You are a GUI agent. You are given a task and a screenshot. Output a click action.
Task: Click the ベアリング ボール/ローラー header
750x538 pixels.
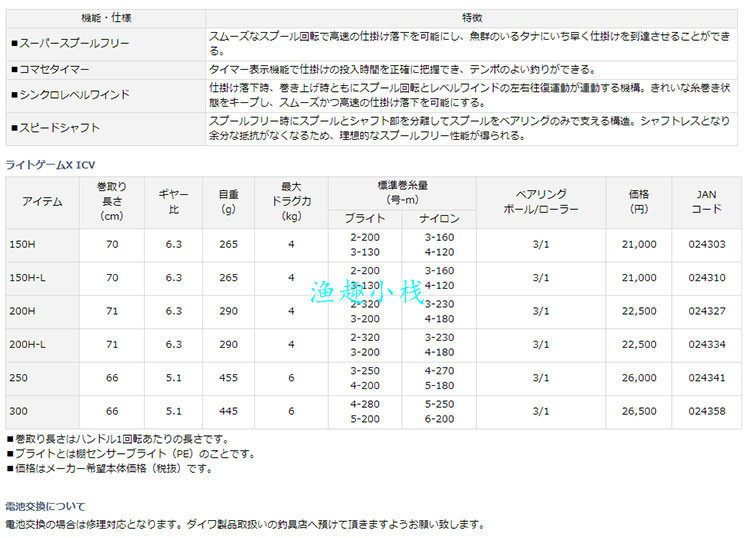541,202
